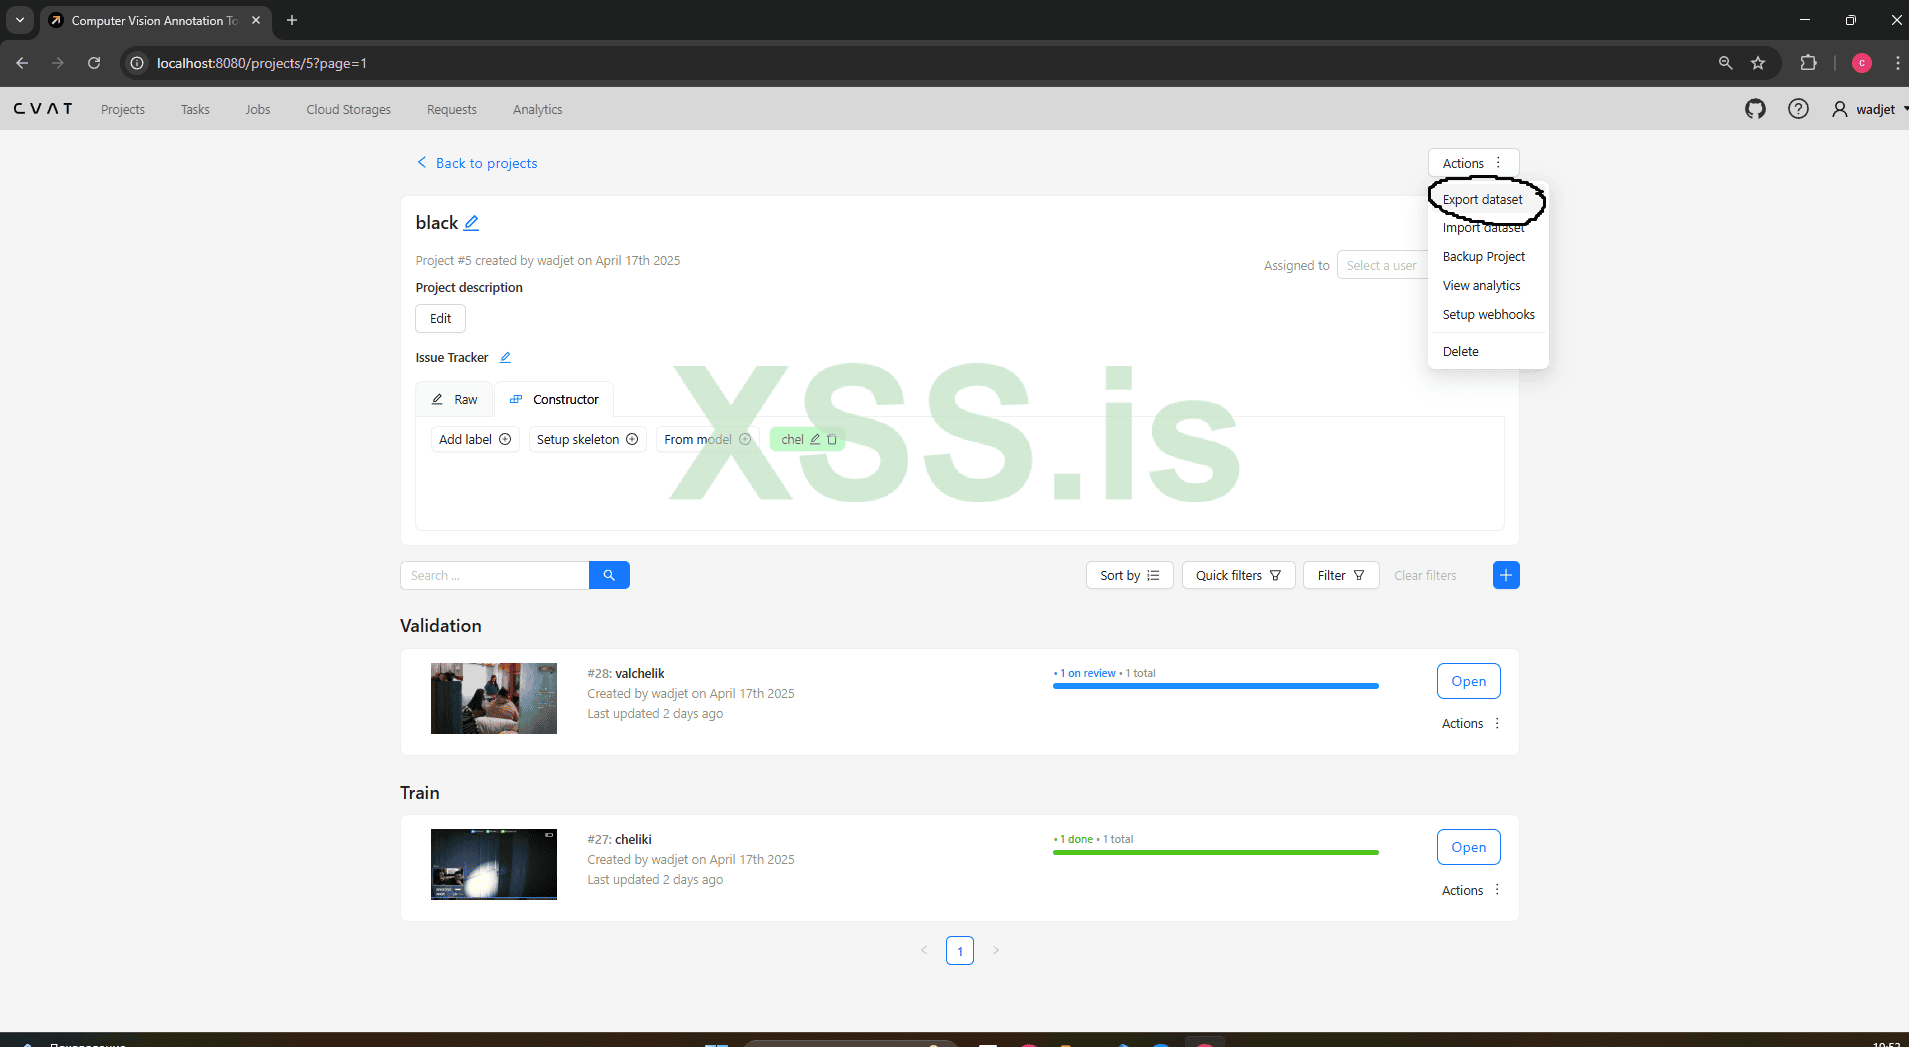
Task: Click the browser address bar URL
Action: pyautogui.click(x=262, y=63)
